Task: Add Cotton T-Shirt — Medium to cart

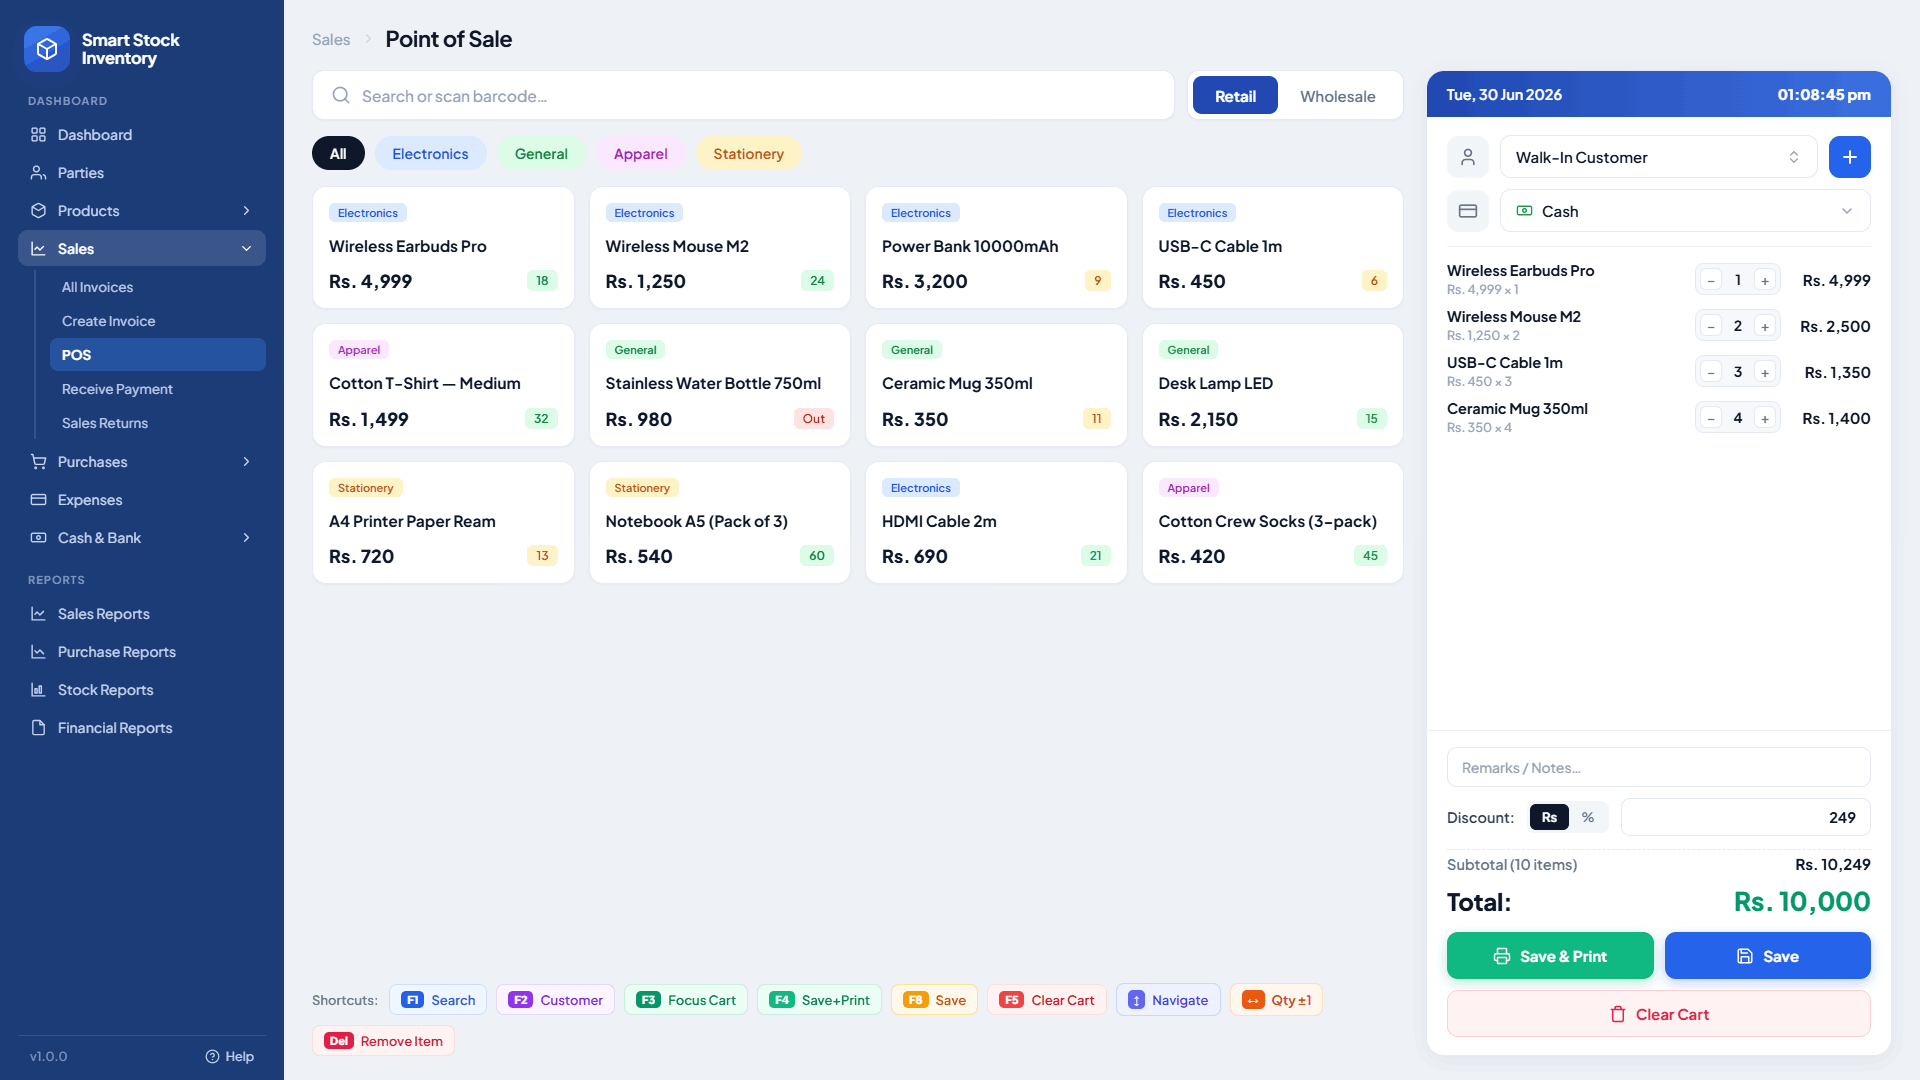Action: [443, 385]
